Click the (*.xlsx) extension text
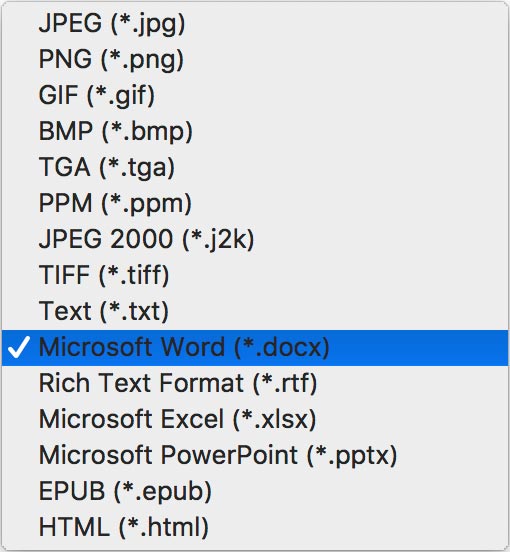 tap(275, 420)
